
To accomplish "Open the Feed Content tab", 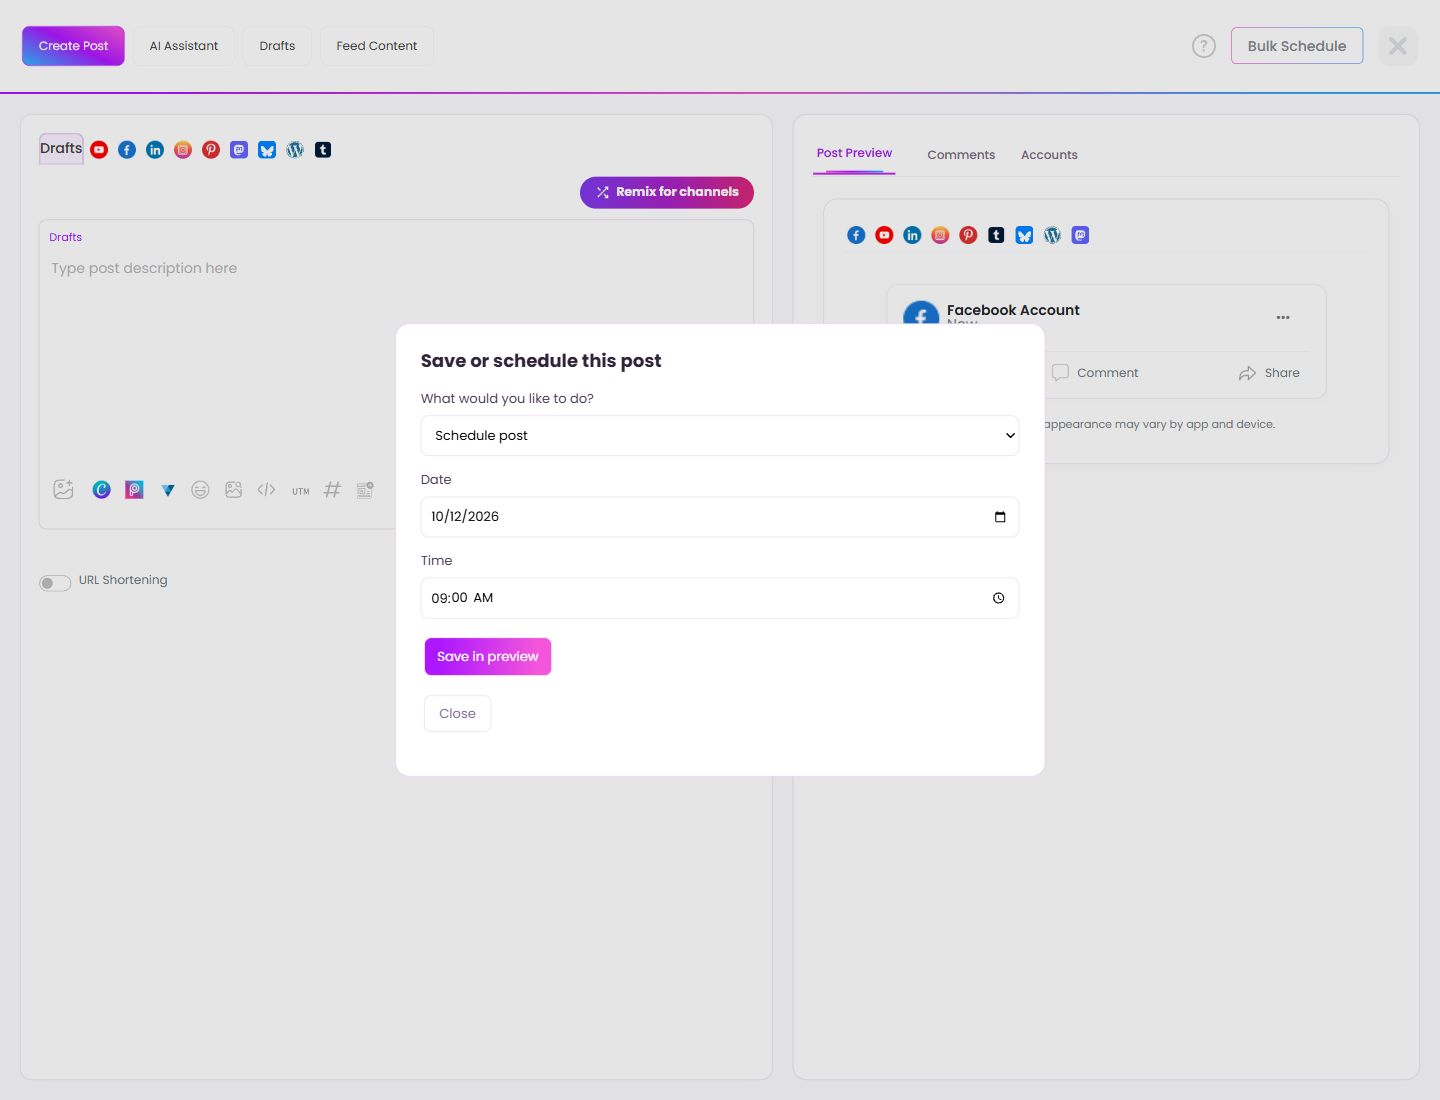I will (x=377, y=46).
